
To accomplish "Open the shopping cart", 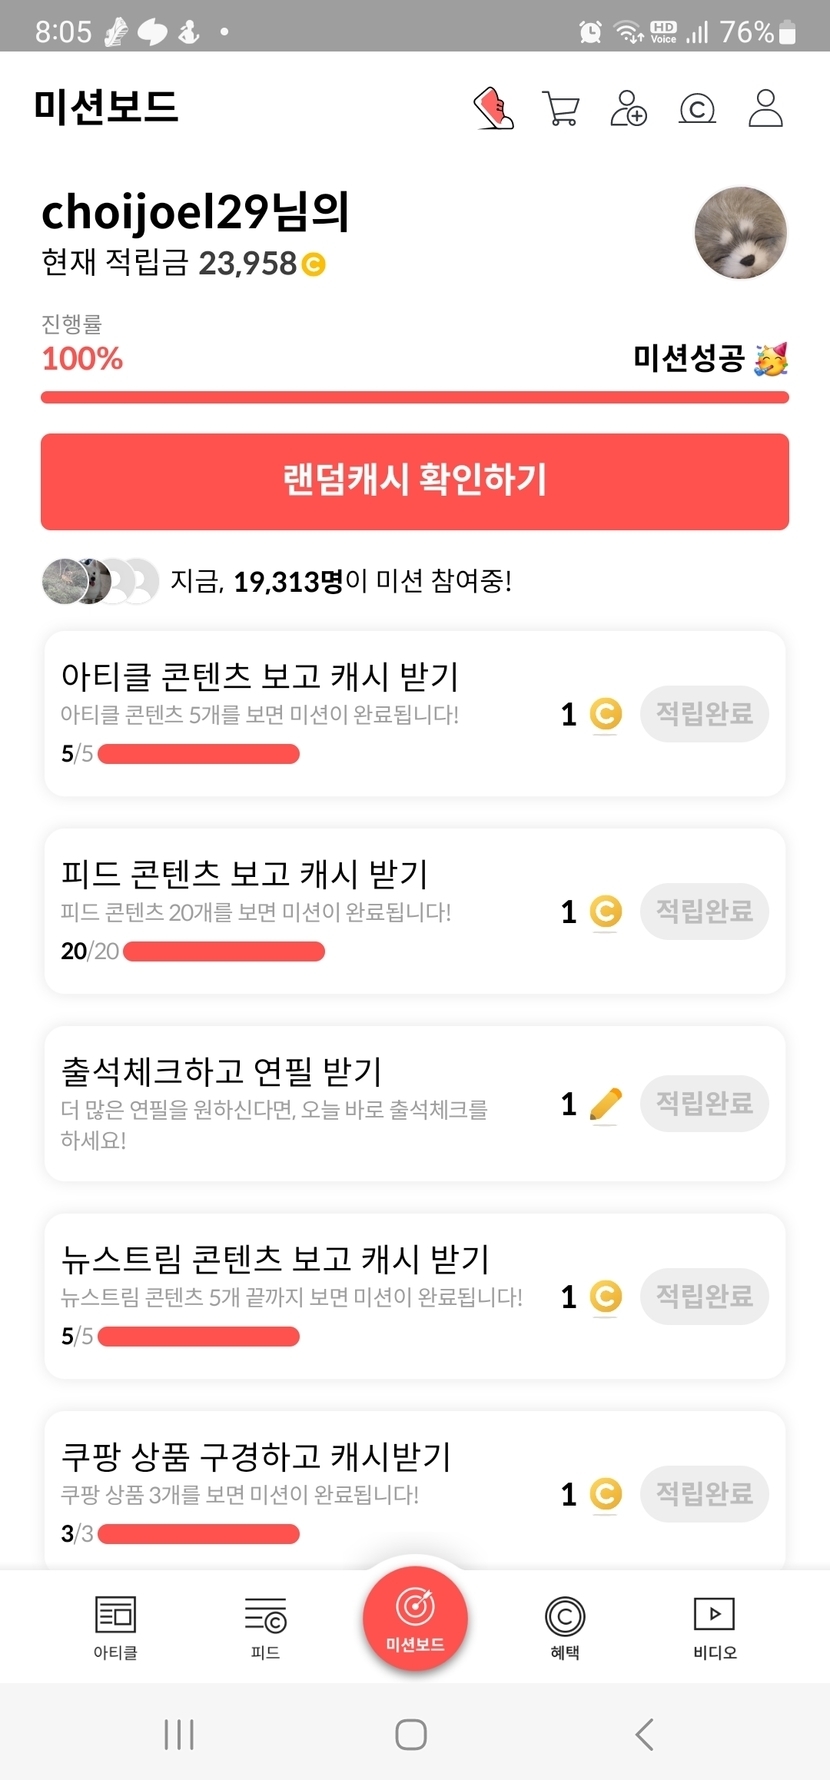I will [x=561, y=108].
